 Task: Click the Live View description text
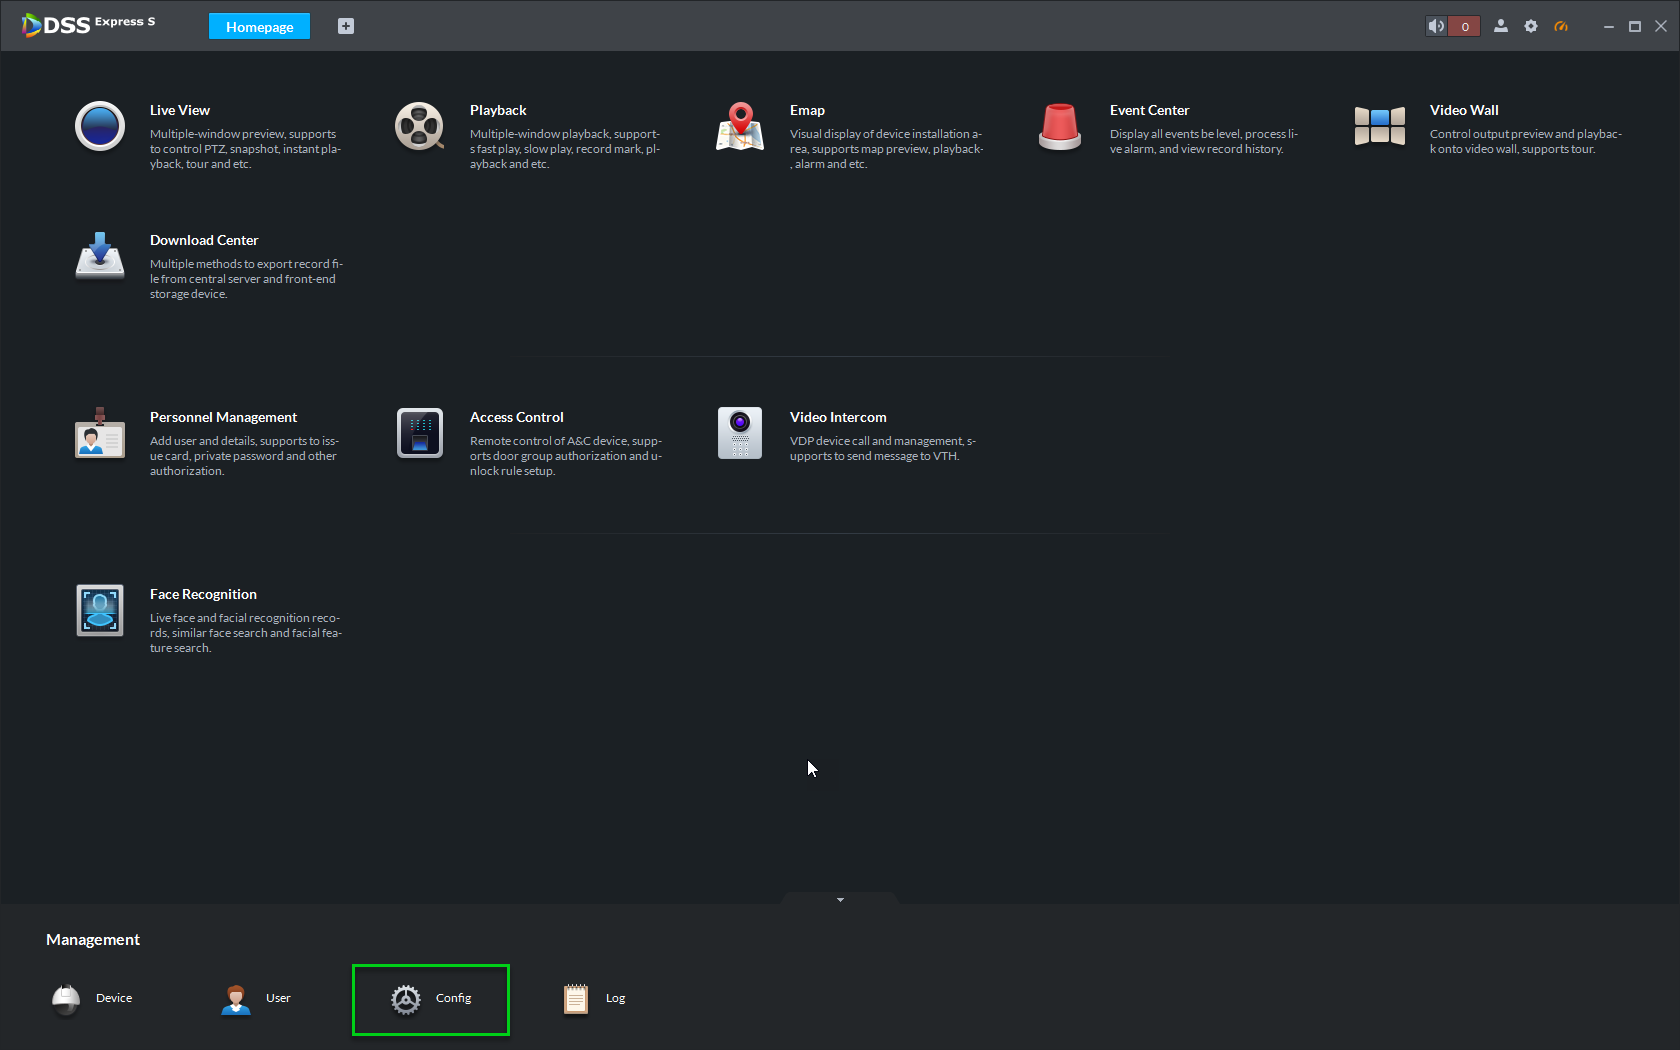click(246, 149)
